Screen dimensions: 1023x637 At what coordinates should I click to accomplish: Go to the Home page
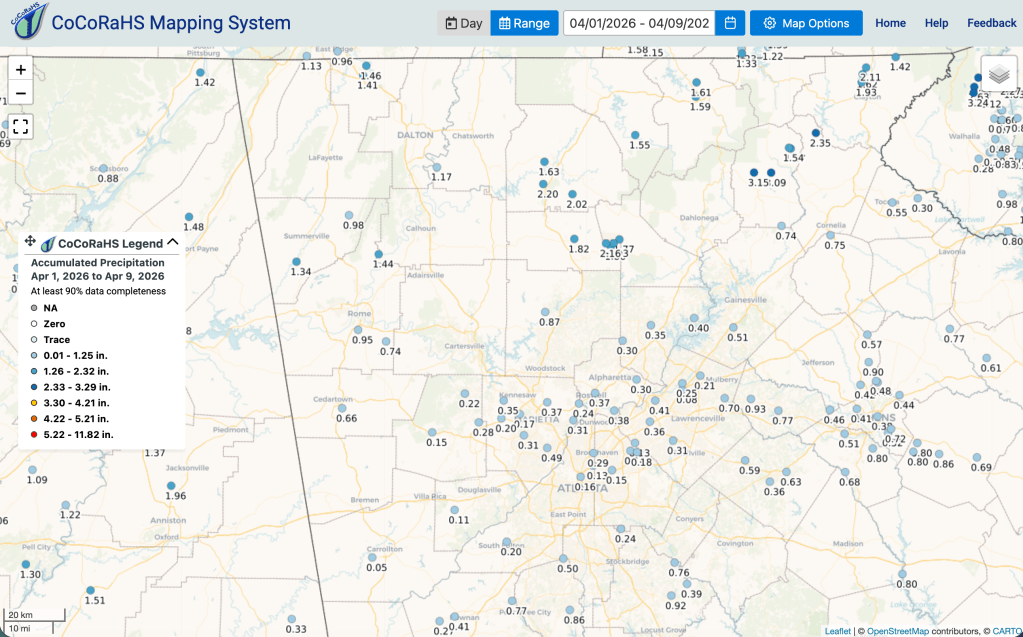pos(890,23)
